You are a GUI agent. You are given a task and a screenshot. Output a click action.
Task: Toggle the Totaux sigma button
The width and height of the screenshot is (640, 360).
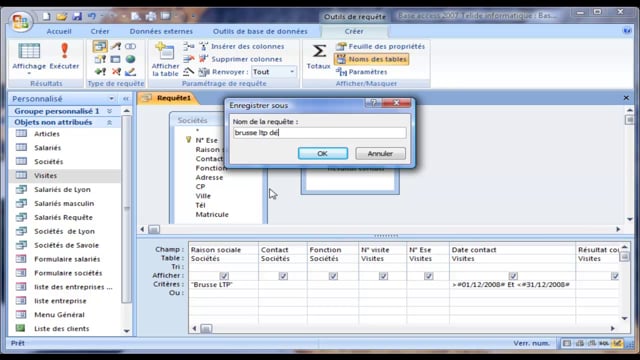318,56
